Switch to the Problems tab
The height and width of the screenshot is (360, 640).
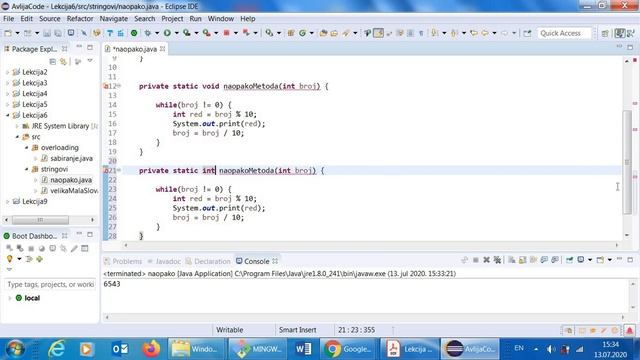click(x=123, y=261)
